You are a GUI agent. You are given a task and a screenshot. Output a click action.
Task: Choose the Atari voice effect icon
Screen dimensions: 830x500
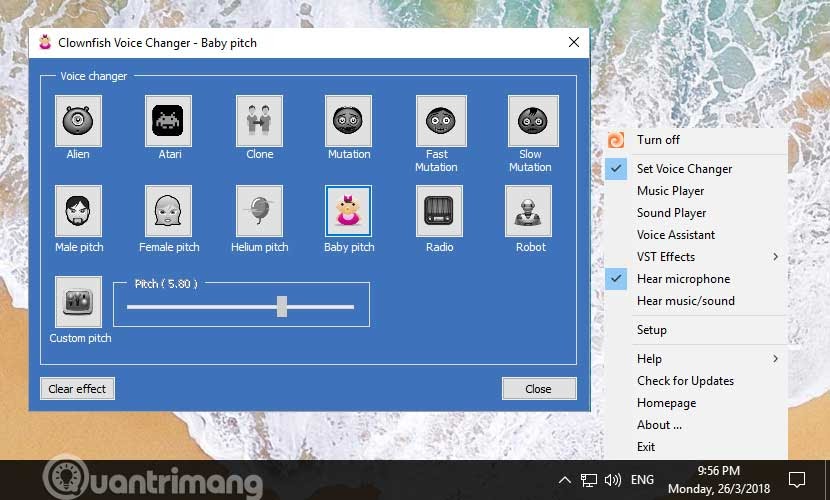pos(168,121)
